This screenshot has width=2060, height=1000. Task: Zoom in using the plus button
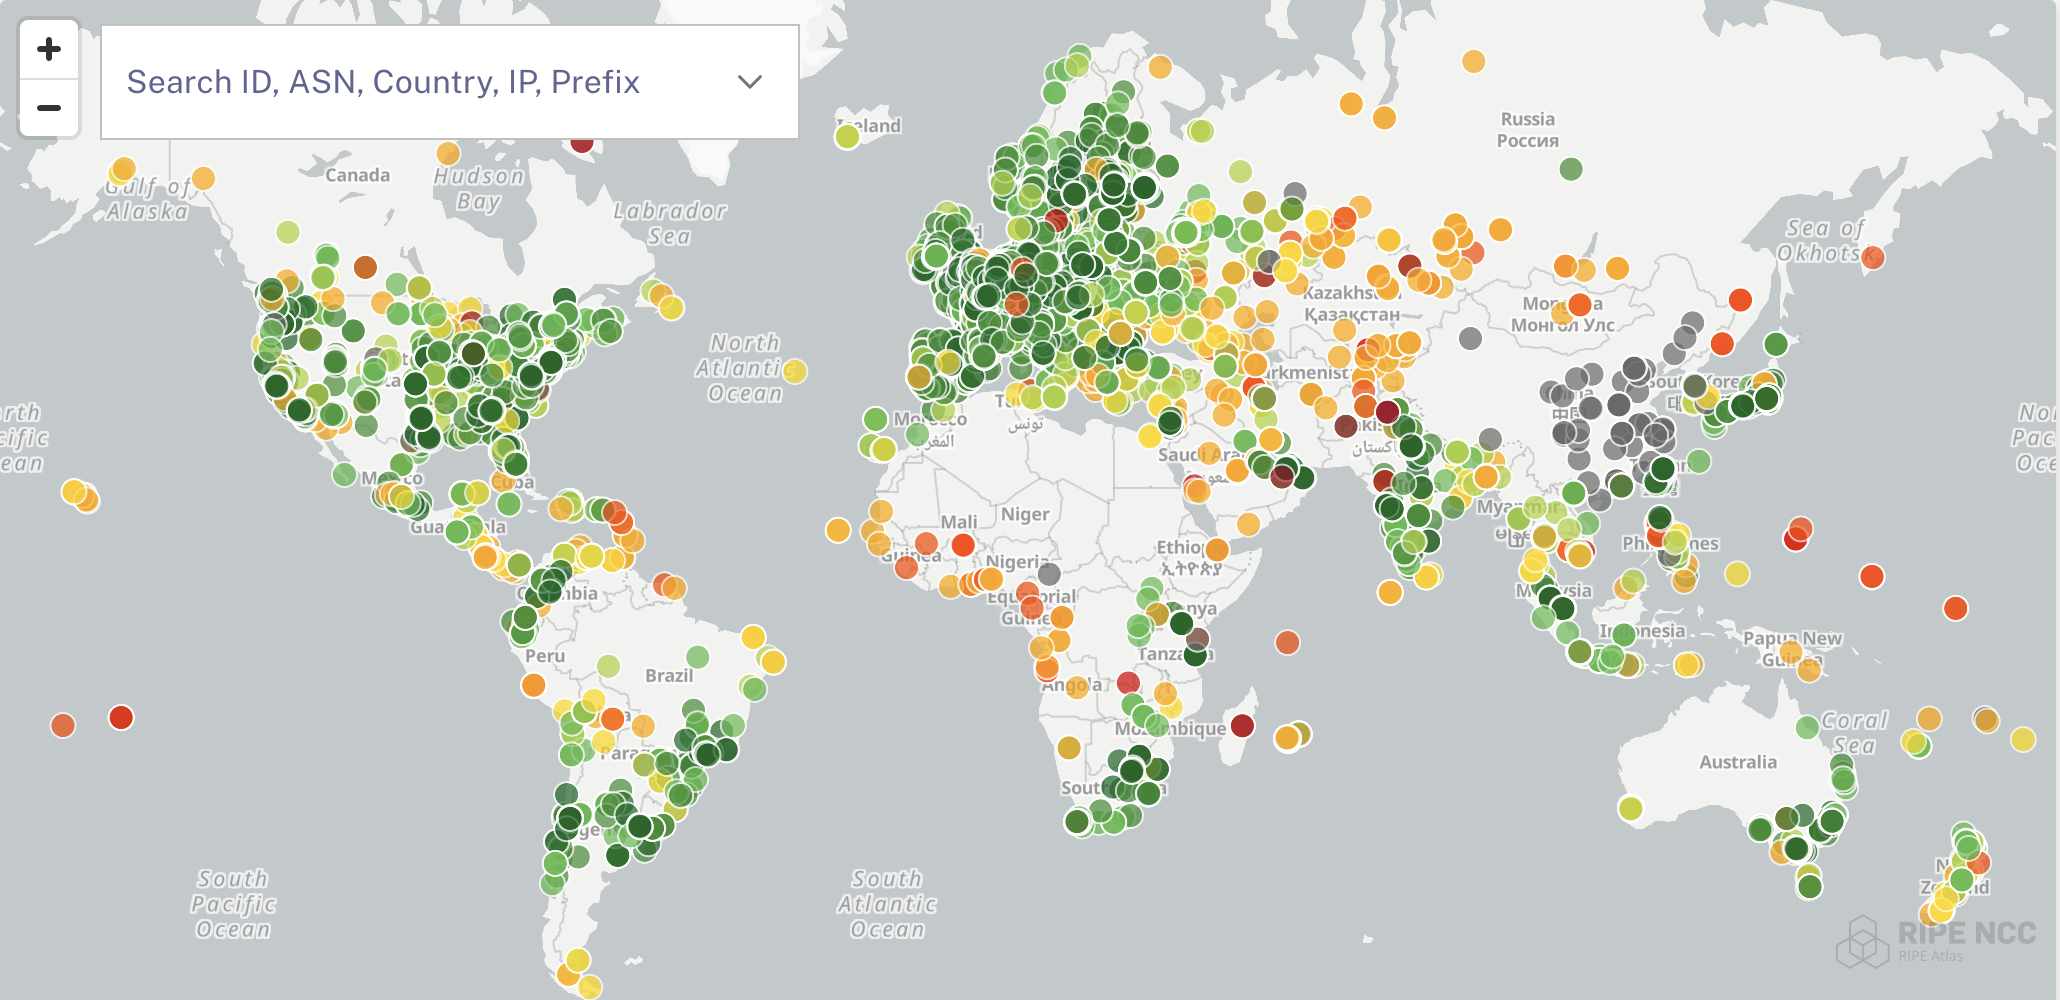49,49
